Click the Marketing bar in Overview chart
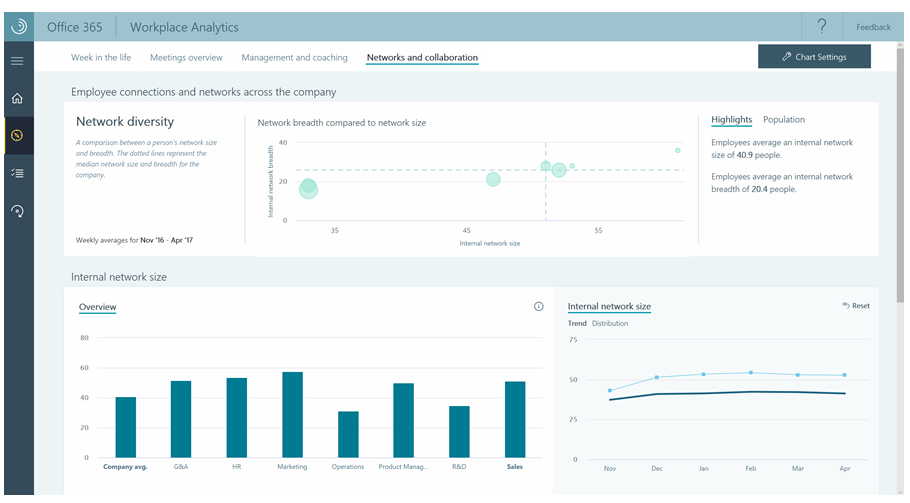The image size is (910, 503). (x=292, y=415)
